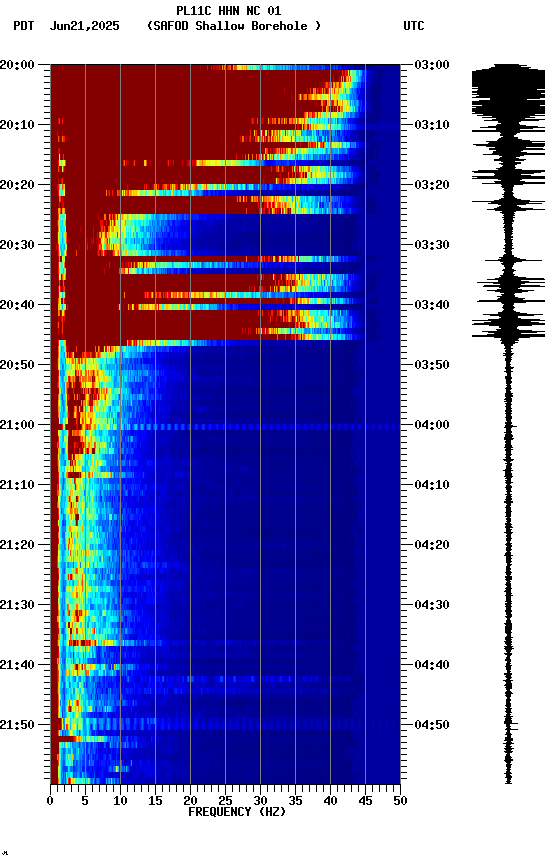Click the 03:20 UTC time label

432,185
